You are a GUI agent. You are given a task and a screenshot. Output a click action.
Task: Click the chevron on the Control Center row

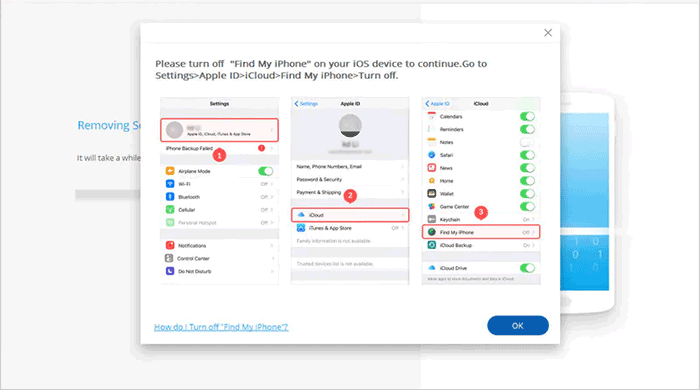tap(272, 258)
